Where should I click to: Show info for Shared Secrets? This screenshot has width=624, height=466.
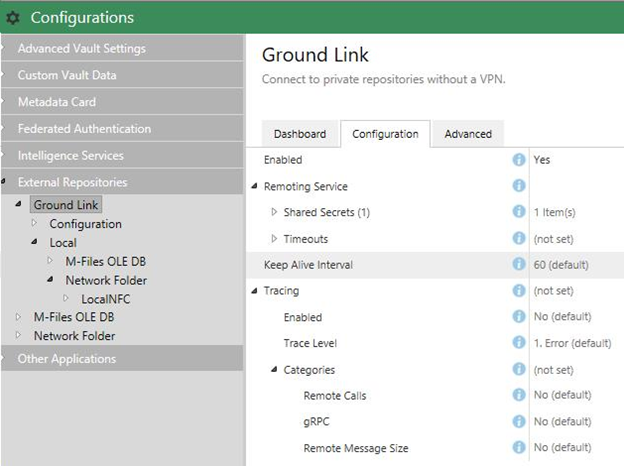pyautogui.click(x=519, y=211)
